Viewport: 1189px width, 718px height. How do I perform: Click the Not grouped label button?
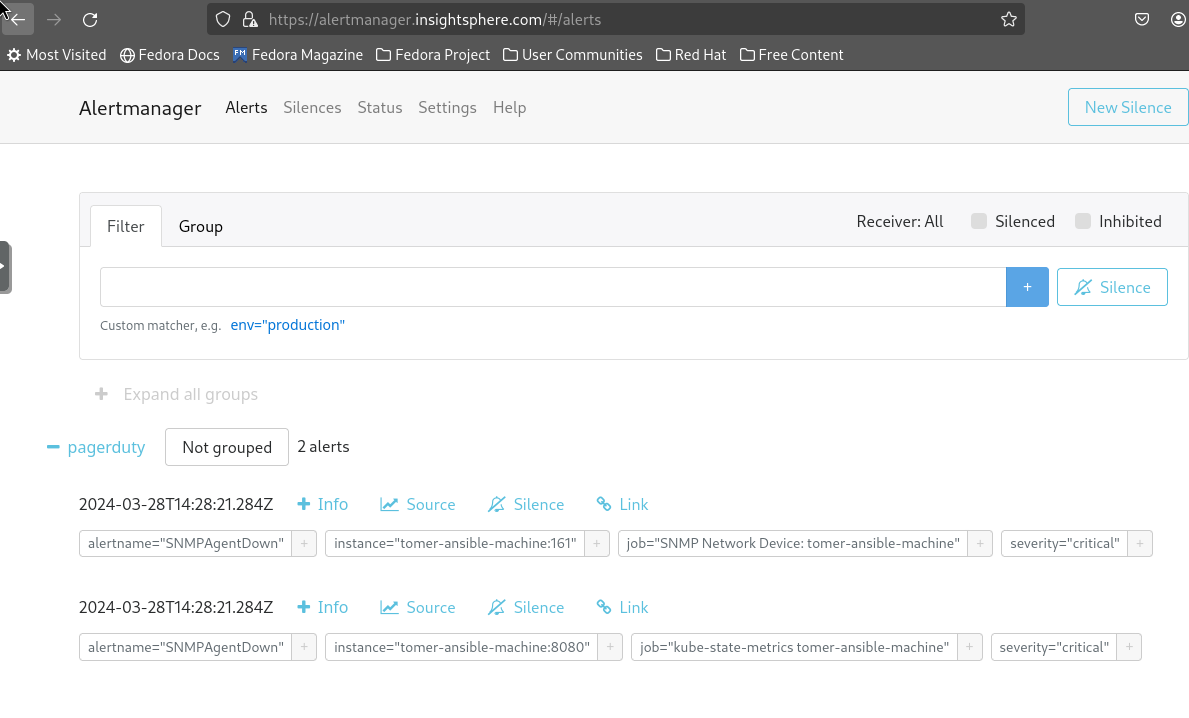click(x=227, y=447)
